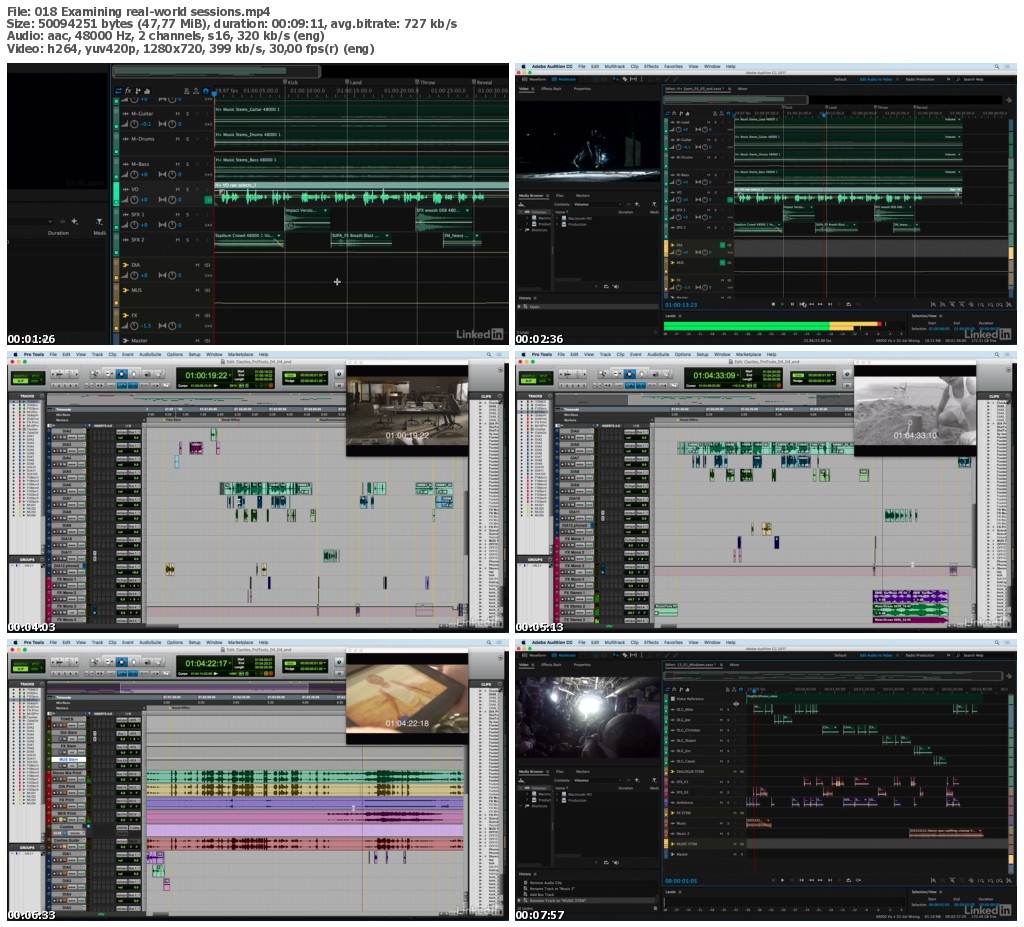Click the Play button in the 00:07:57 frame transport
Viewport: 1024px width, 927px height.
point(783,880)
